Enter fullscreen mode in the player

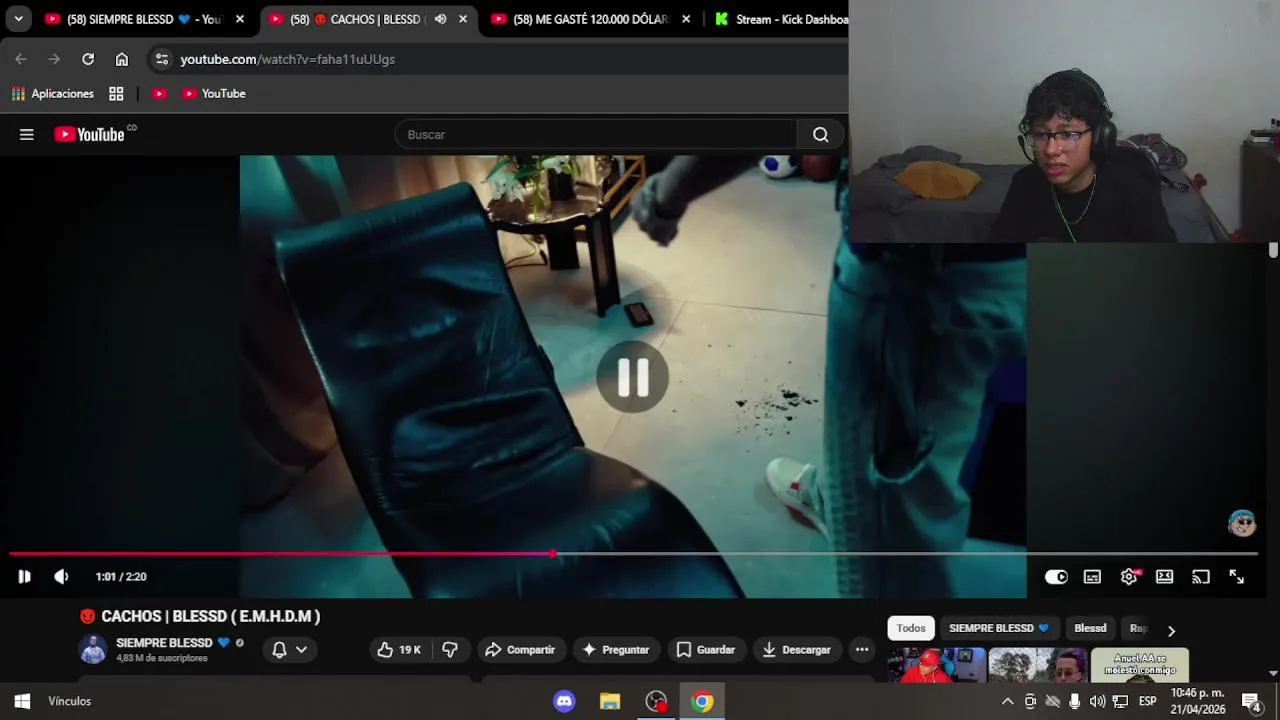pos(1237,577)
